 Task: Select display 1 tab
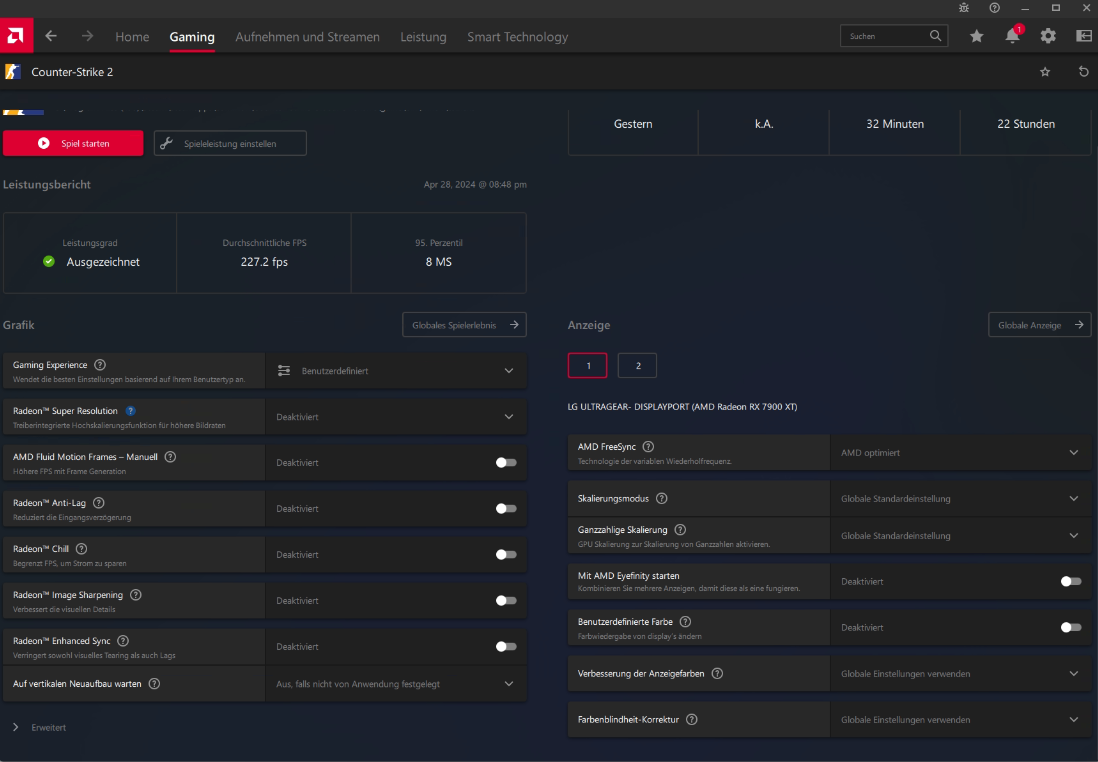(x=588, y=366)
